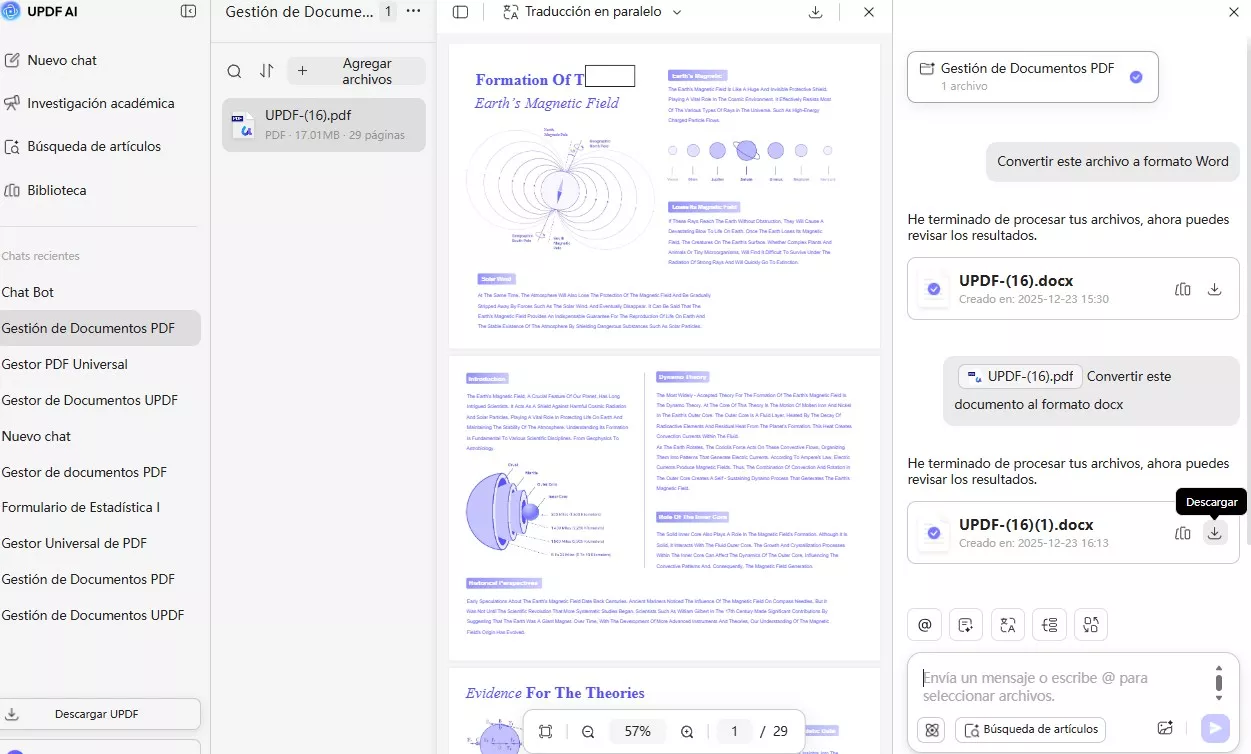The image size is (1251, 754).
Task: Search files with magnifier icon
Action: [x=234, y=71]
